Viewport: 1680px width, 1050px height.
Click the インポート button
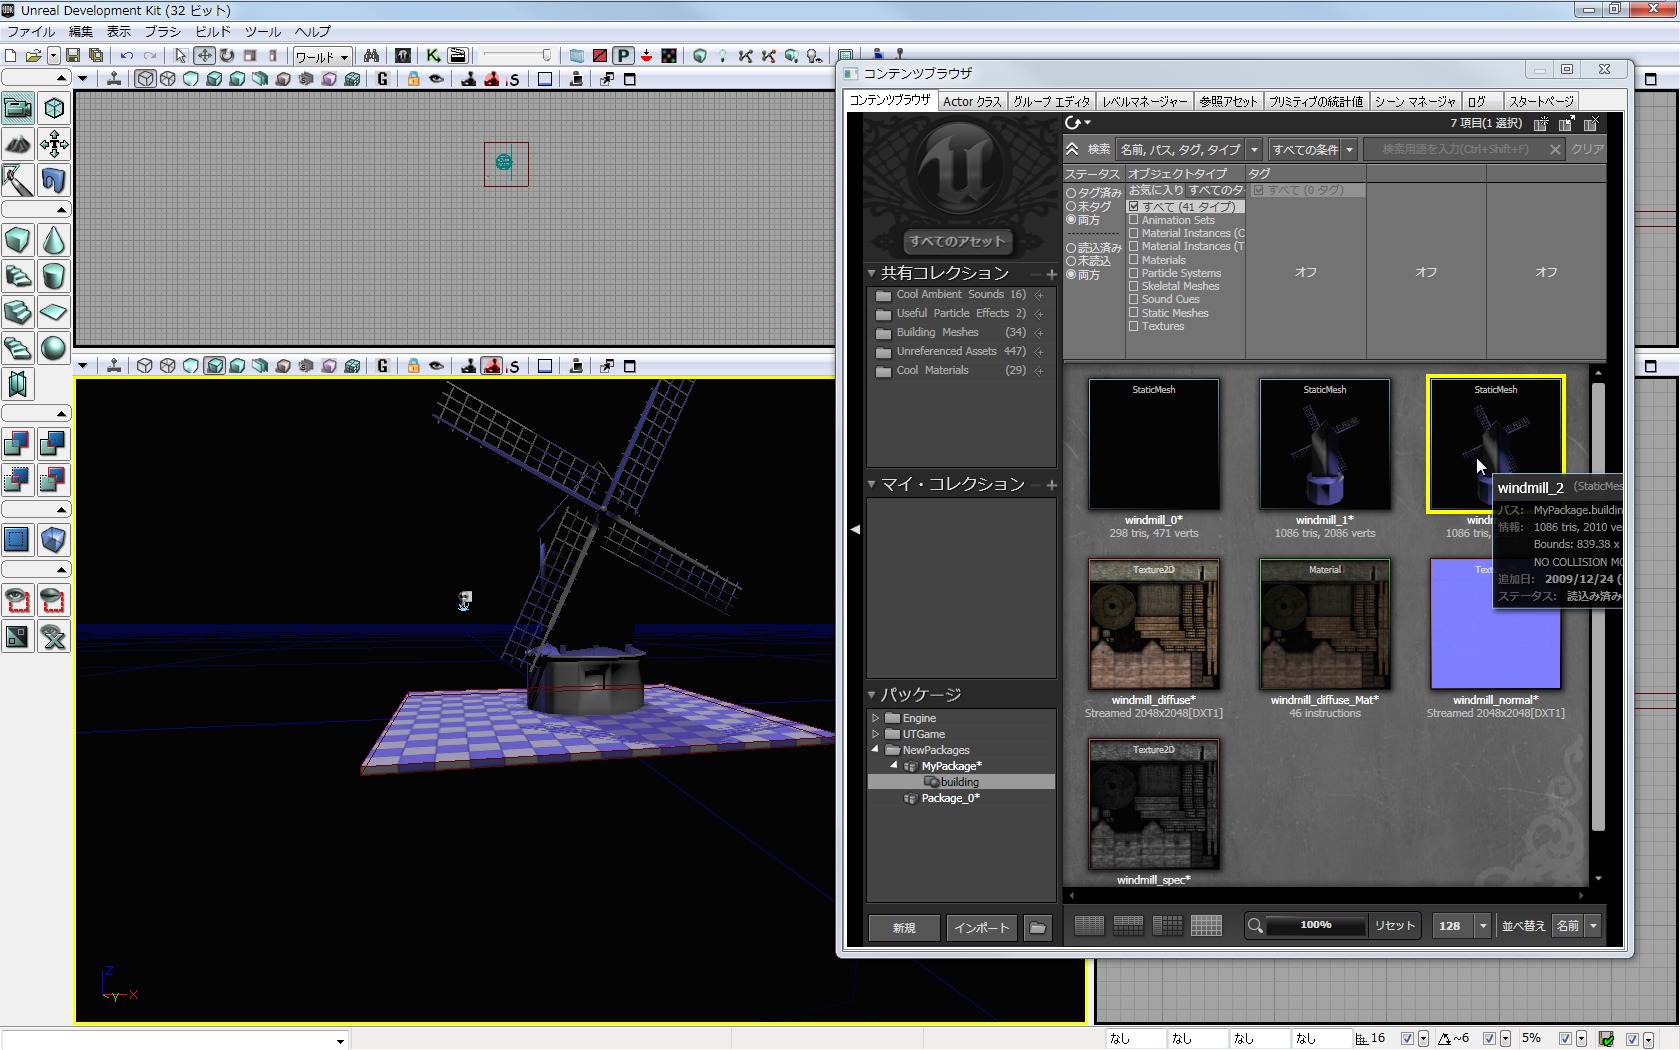981,928
